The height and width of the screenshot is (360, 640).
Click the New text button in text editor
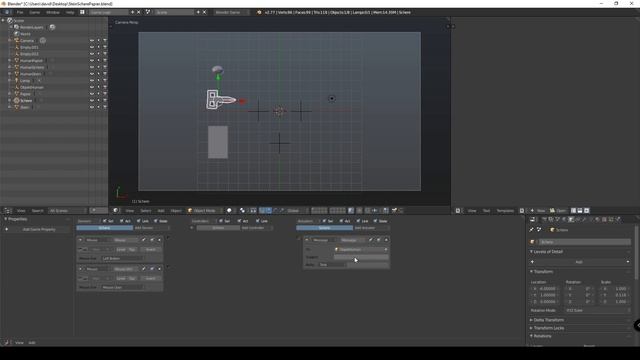coord(538,211)
